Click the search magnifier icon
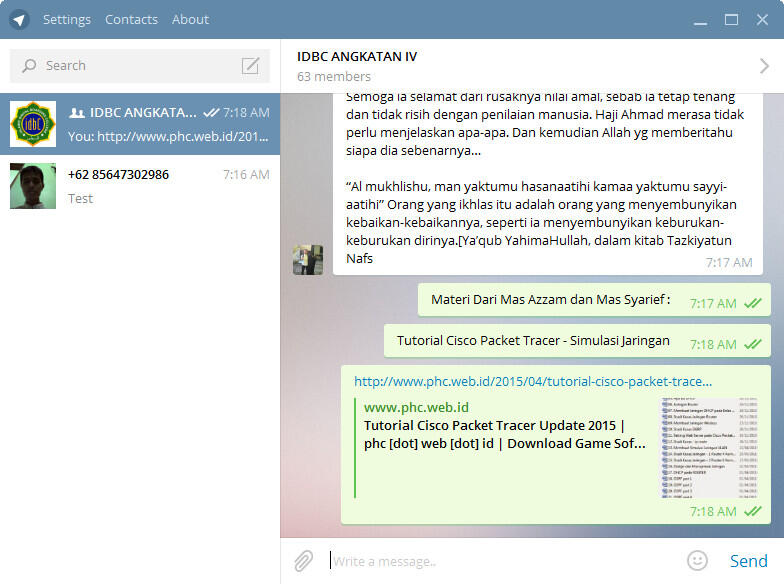Image resolution: width=784 pixels, height=584 pixels. (x=29, y=66)
